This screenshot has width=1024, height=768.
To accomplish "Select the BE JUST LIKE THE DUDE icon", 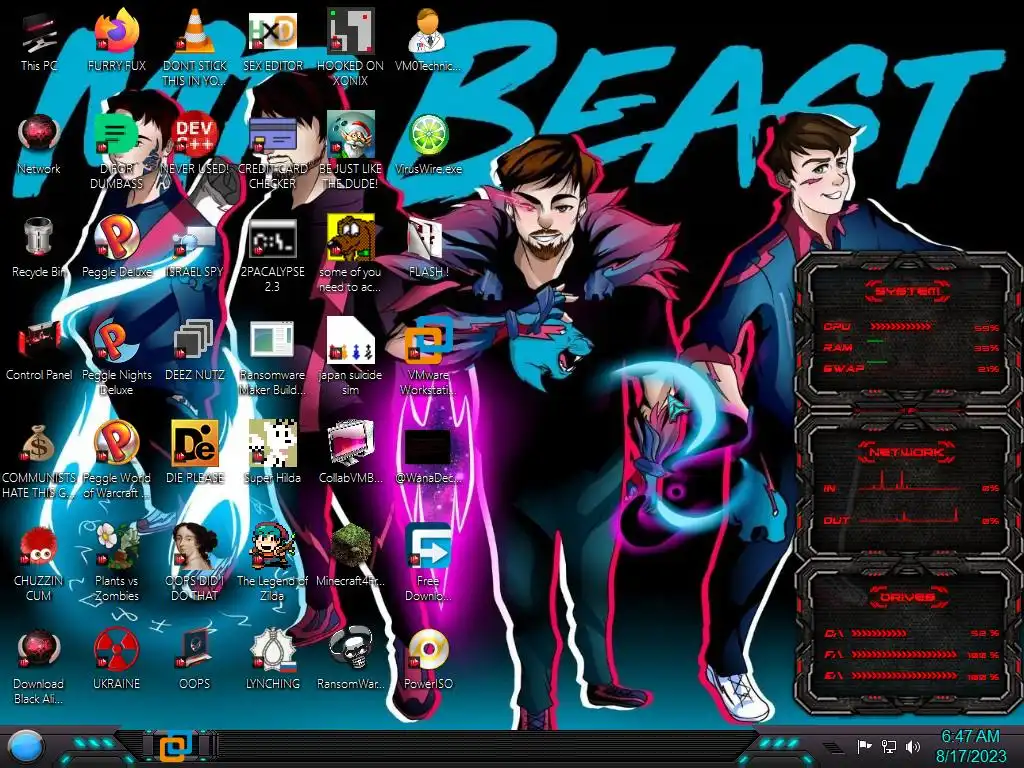I will (351, 135).
